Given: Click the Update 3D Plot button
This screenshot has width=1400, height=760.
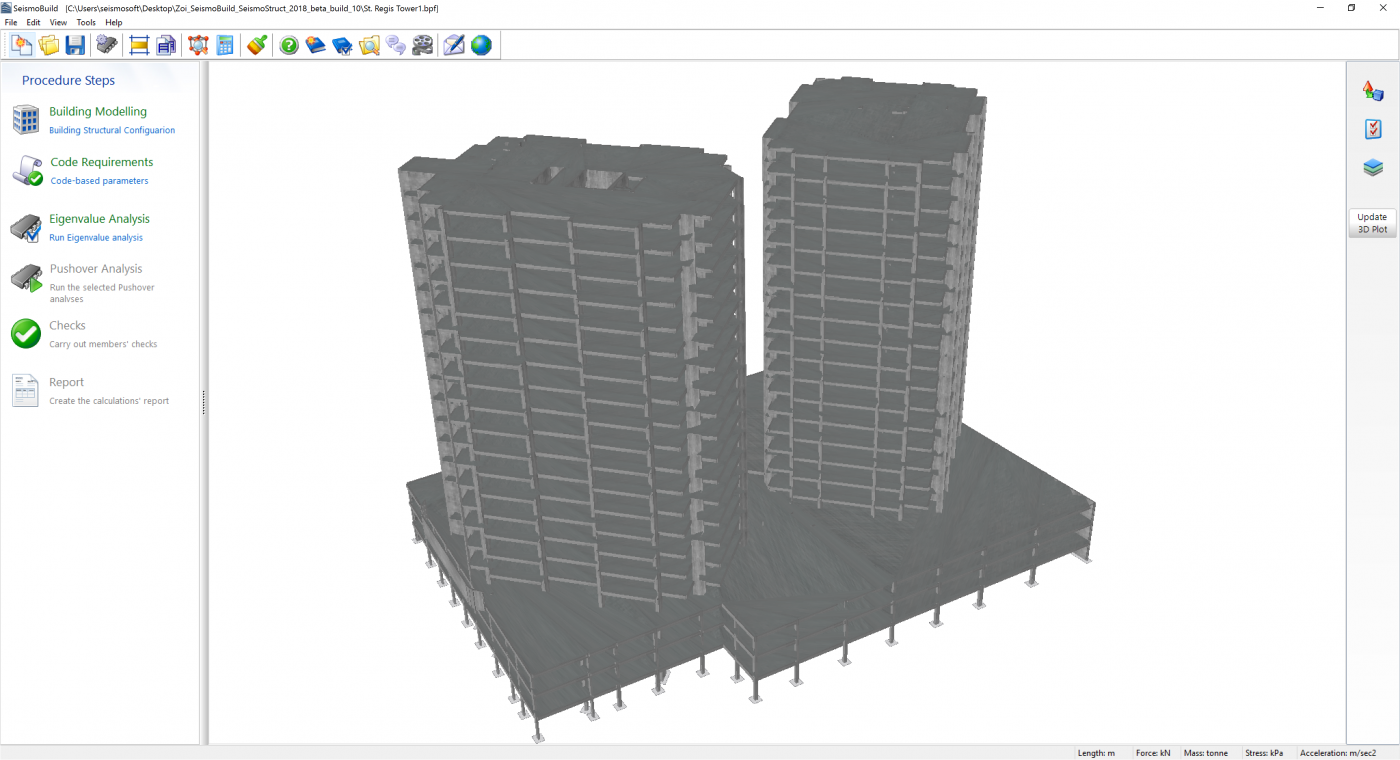Looking at the screenshot, I should pos(1372,223).
